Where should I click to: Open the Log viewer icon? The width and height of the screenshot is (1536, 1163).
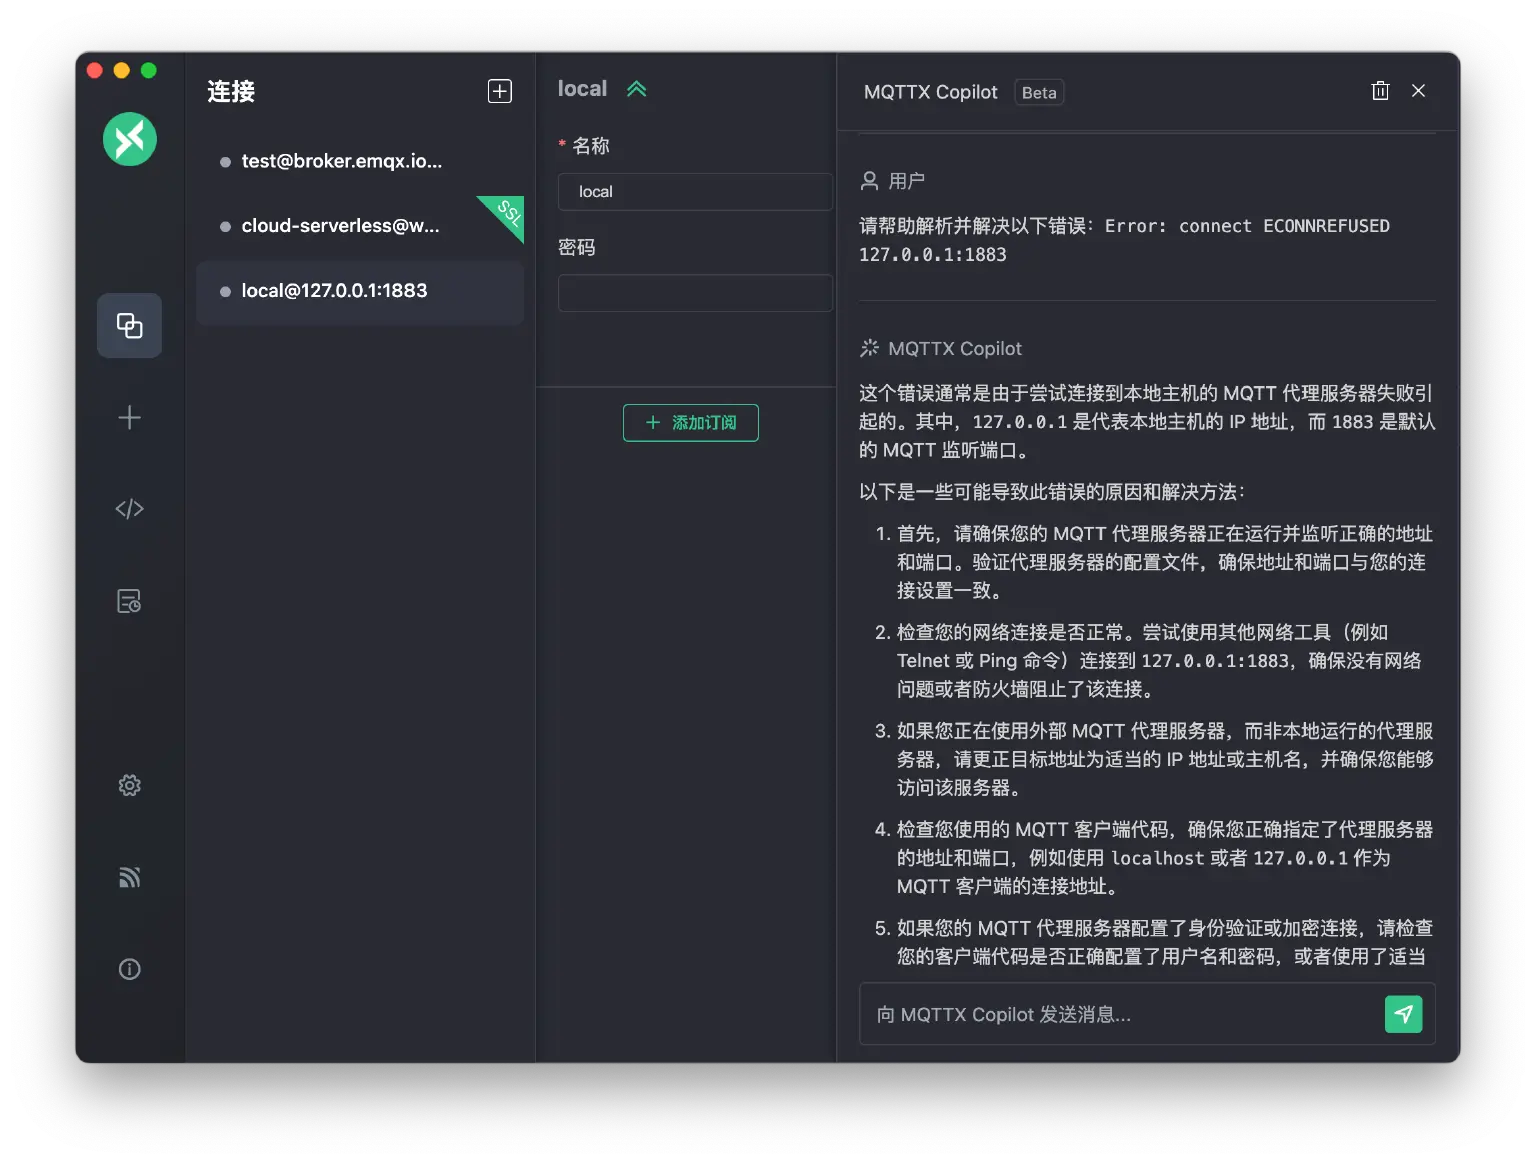129,601
